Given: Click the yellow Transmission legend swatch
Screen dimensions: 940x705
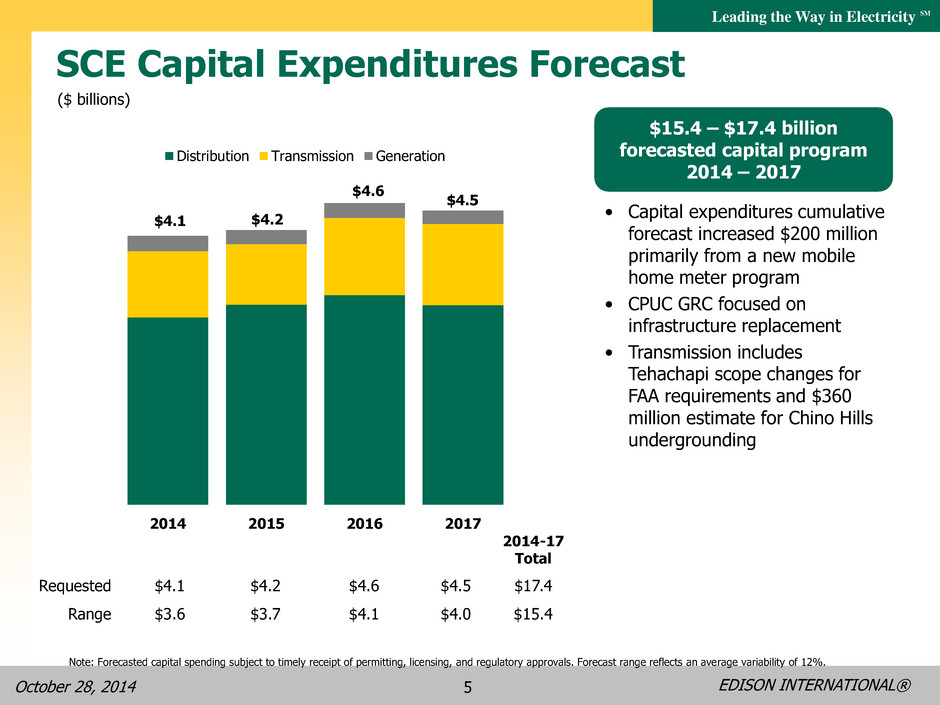Looking at the screenshot, I should [x=264, y=156].
